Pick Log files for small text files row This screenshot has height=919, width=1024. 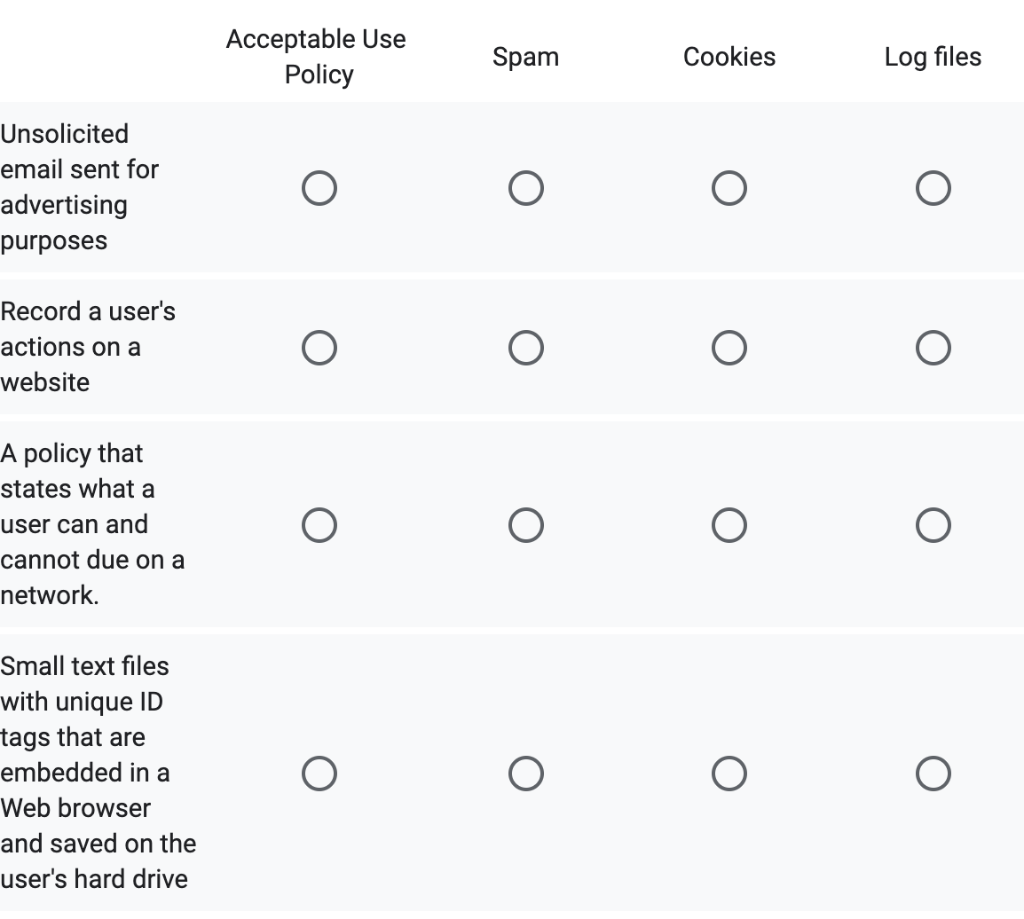point(932,773)
